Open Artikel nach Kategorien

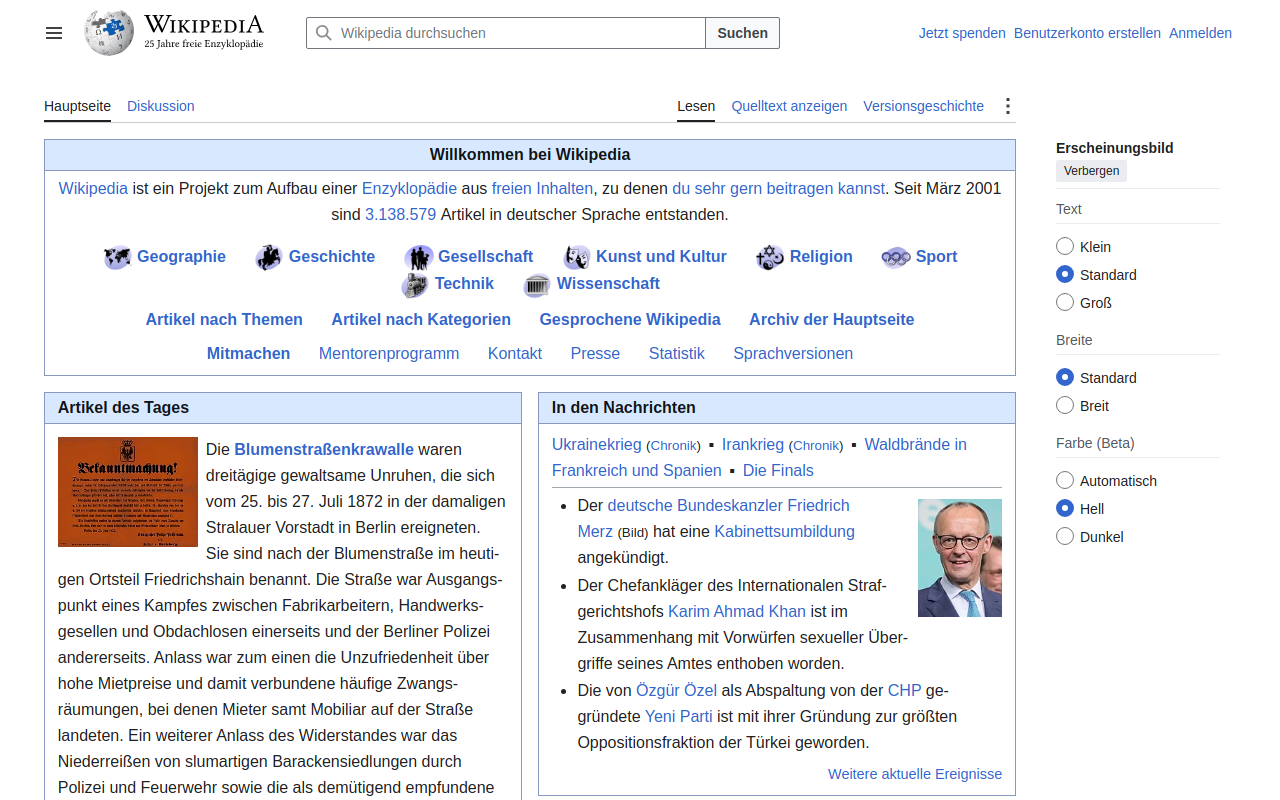click(x=421, y=320)
